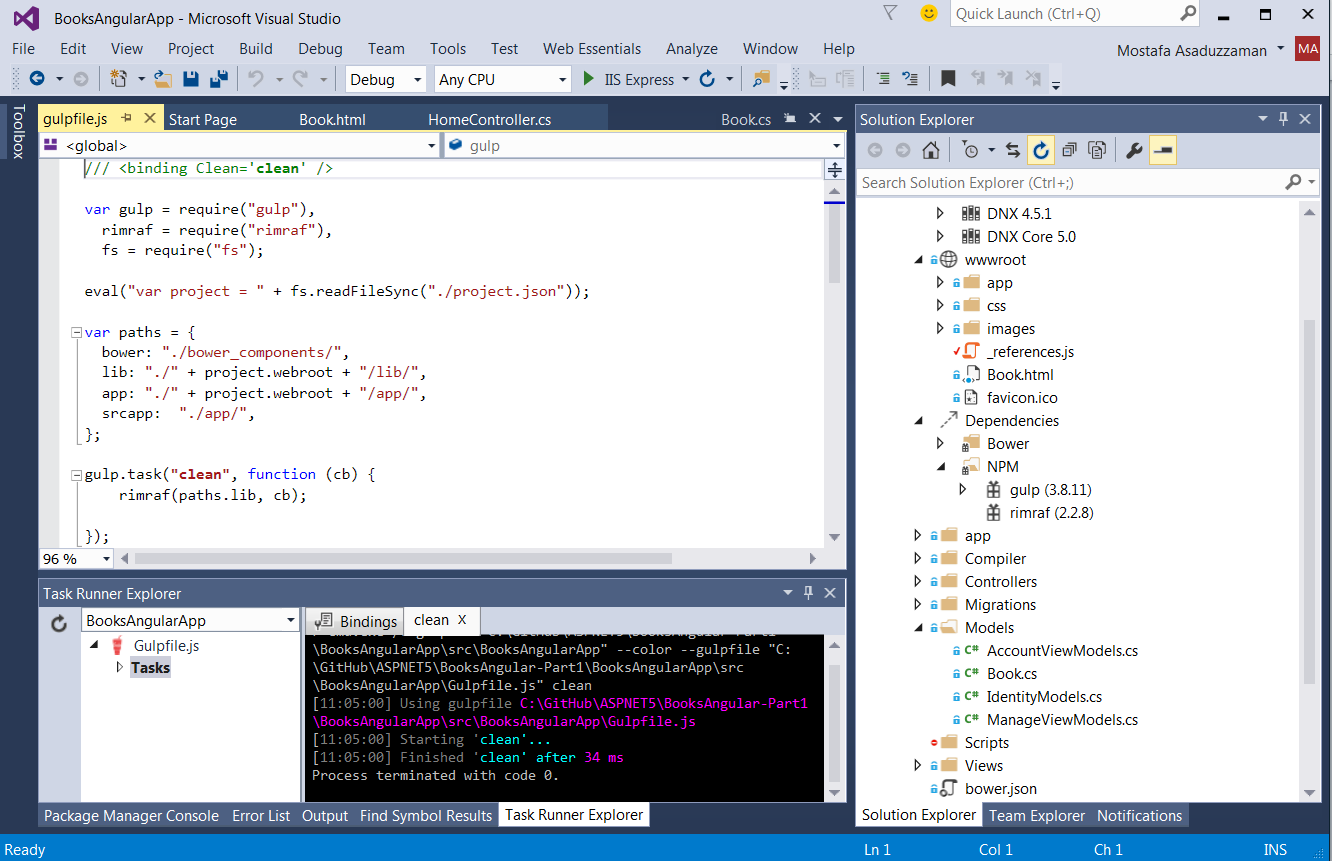1332x861 pixels.
Task: Collapse the wwwroot folder node
Action: point(918,259)
